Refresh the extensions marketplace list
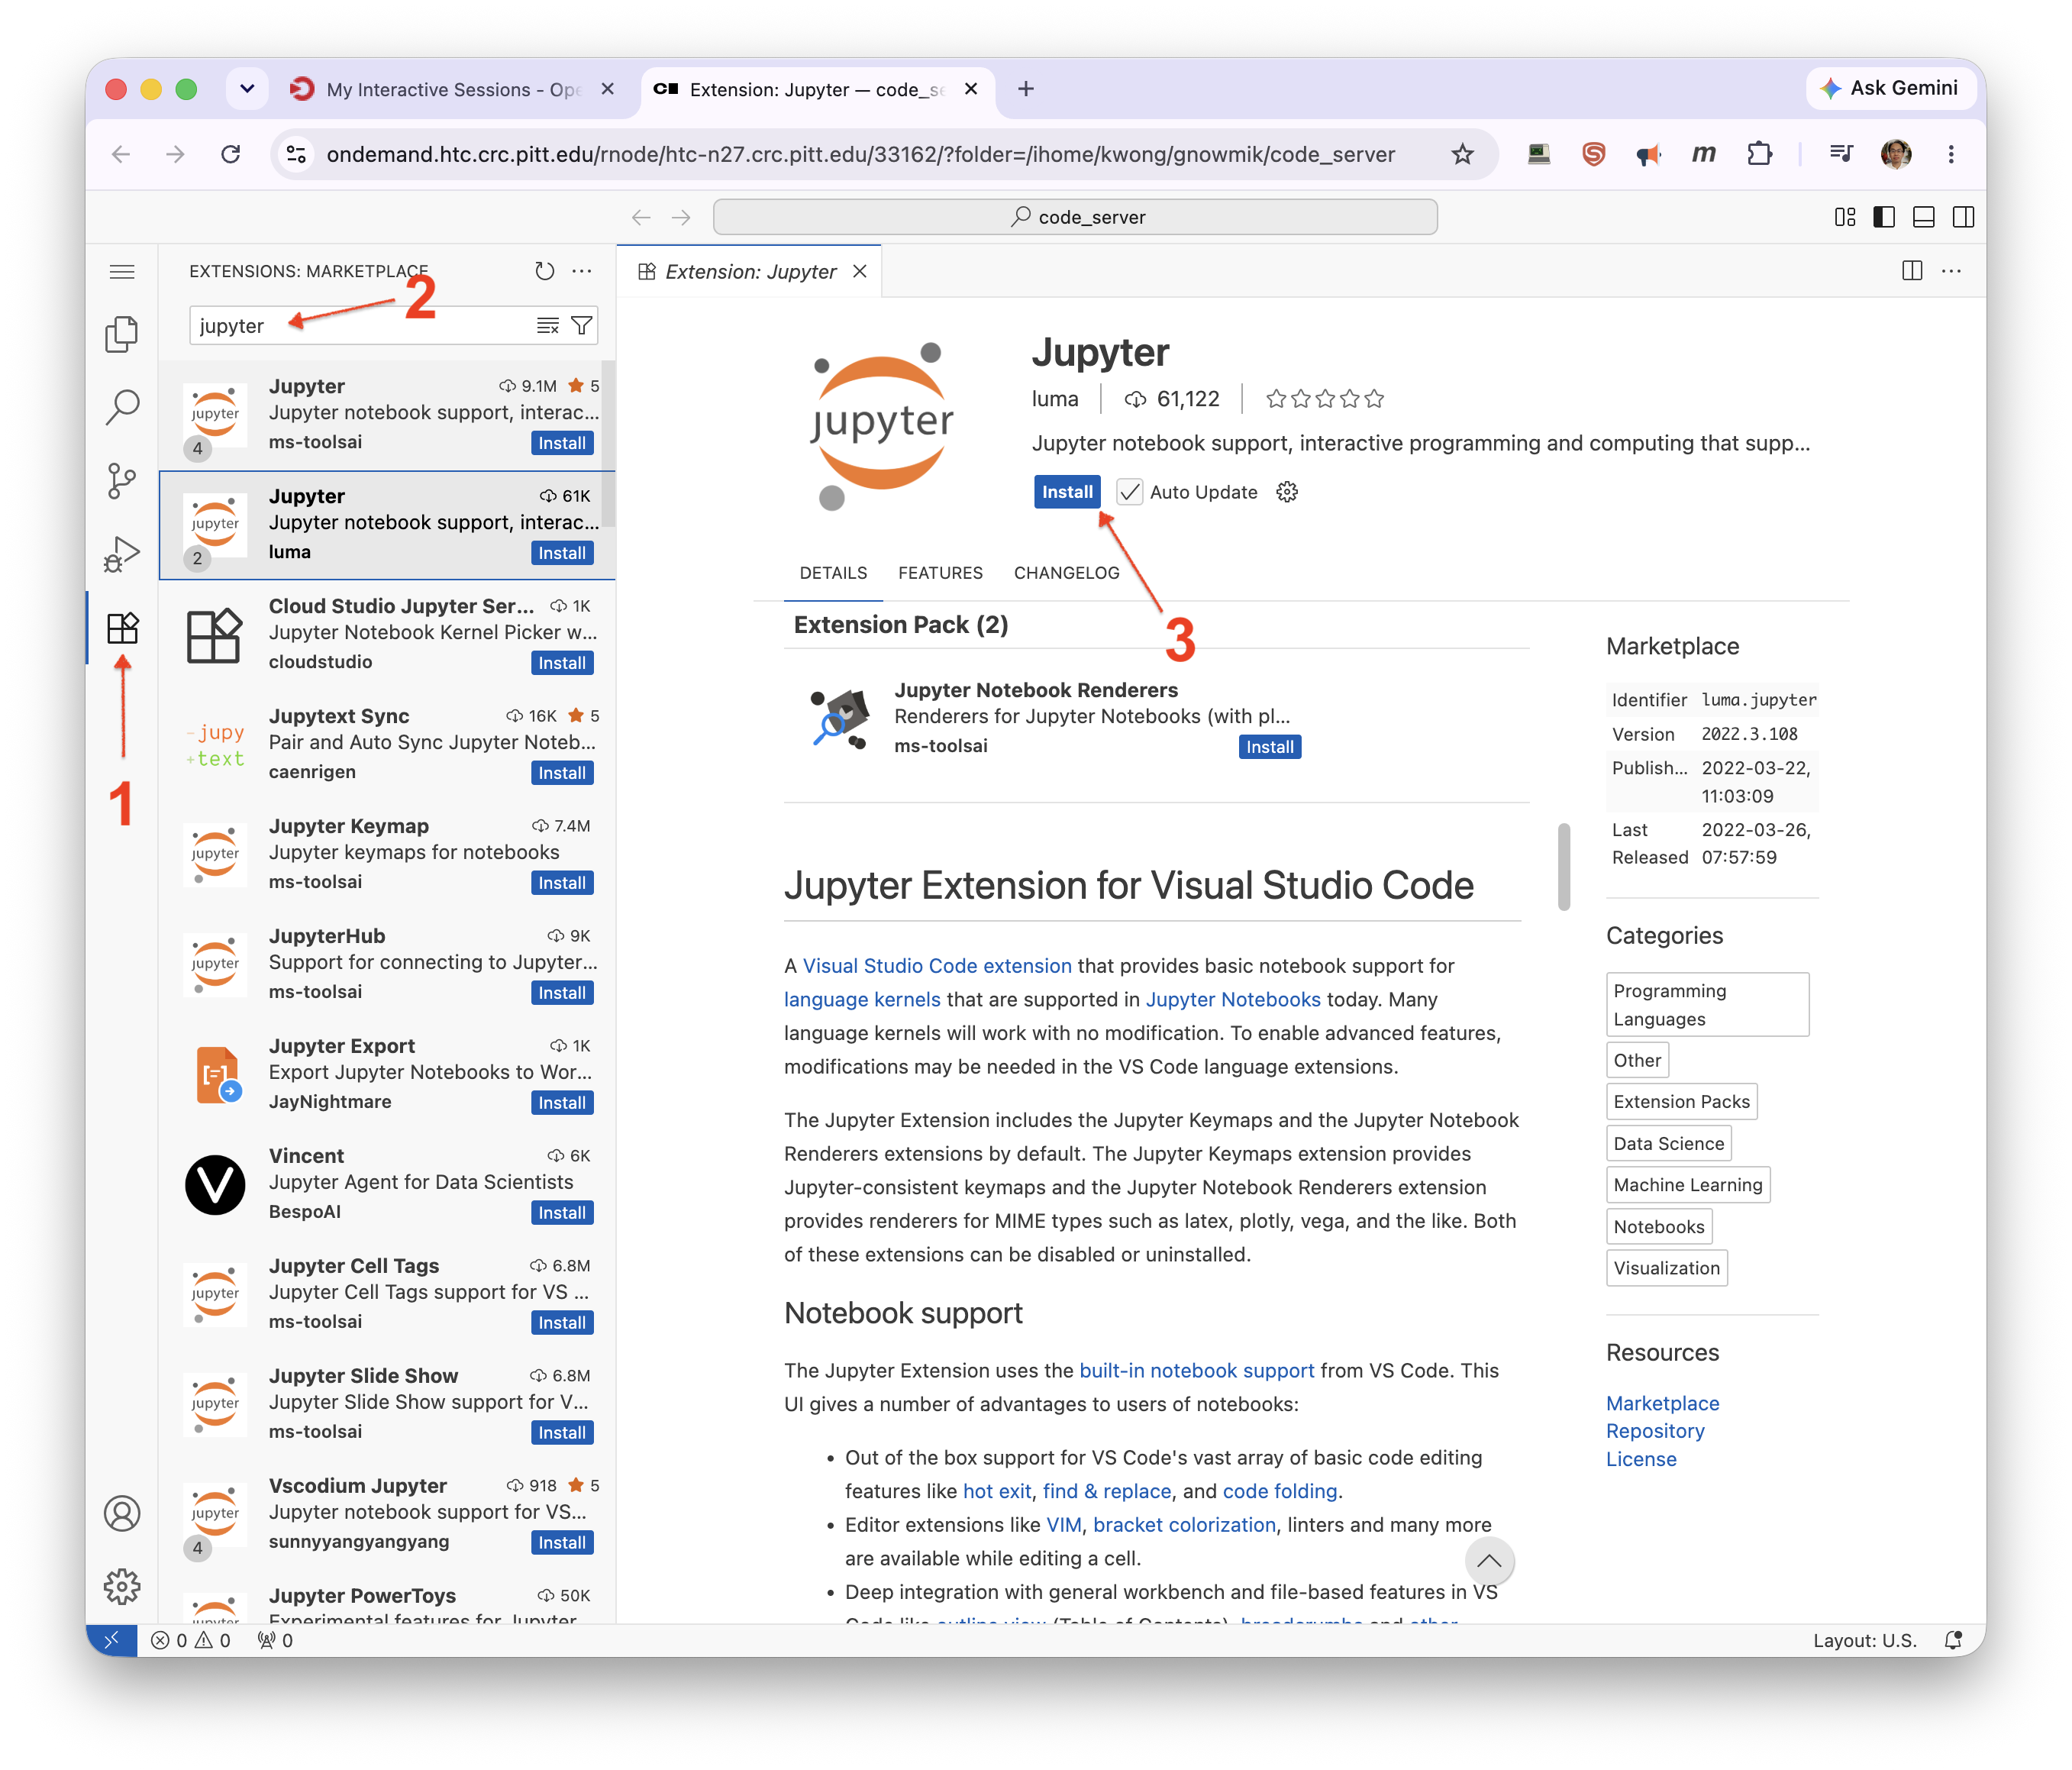2072x1770 pixels. 544,271
